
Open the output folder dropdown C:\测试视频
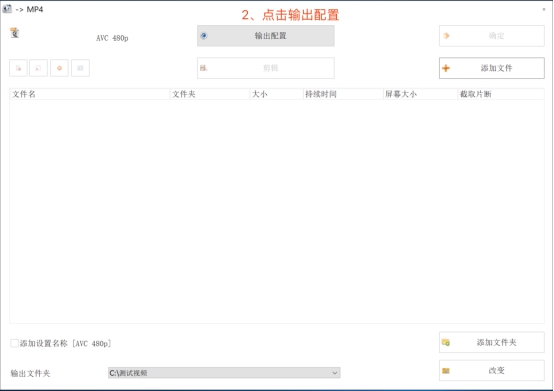click(224, 373)
